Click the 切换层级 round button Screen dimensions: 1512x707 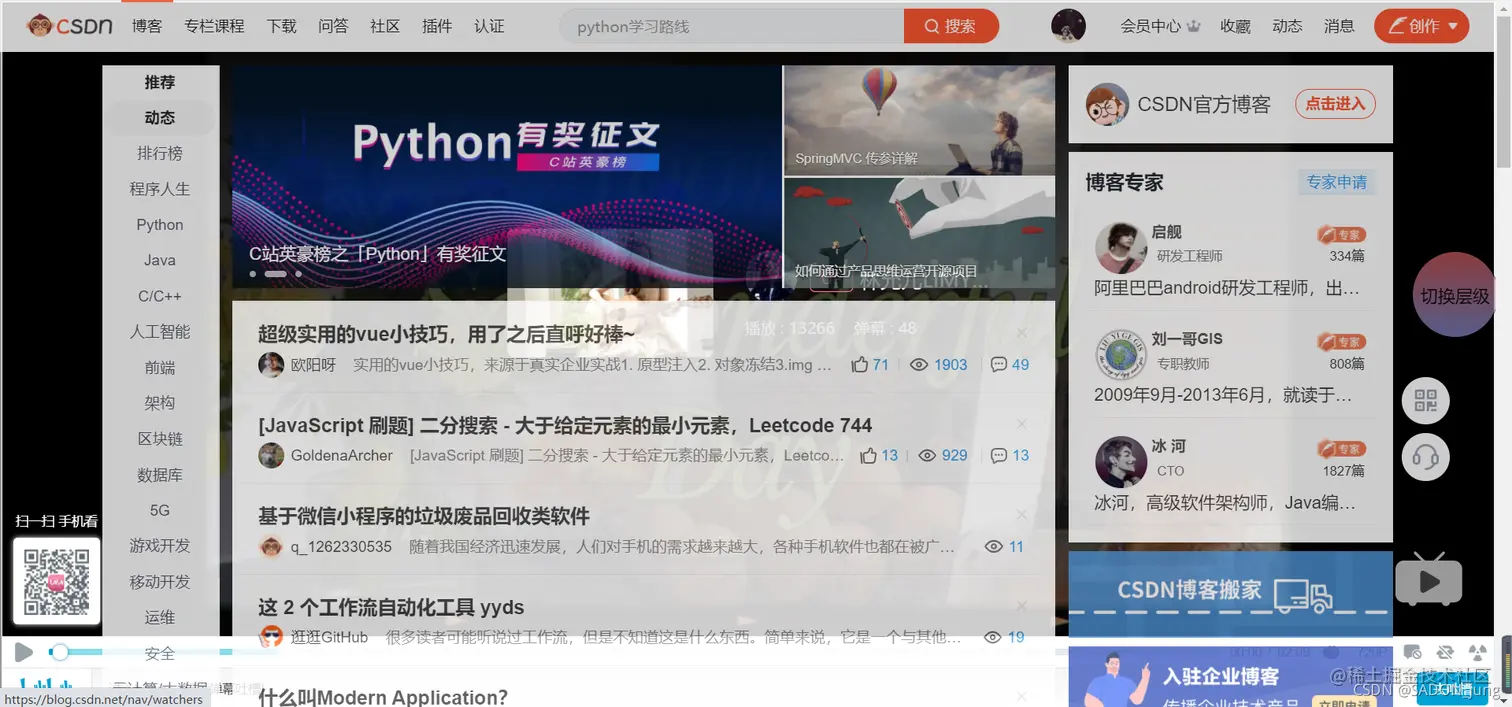(x=1454, y=296)
